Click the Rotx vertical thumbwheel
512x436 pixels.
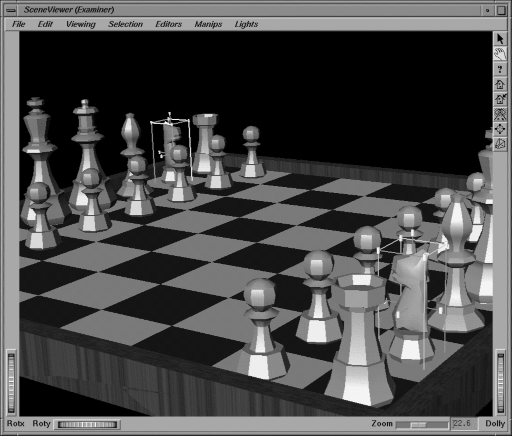[11, 382]
